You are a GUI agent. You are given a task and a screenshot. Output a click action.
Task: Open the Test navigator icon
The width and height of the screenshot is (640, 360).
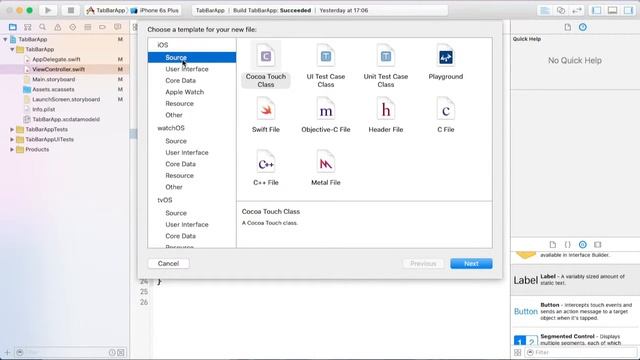[x=72, y=27]
